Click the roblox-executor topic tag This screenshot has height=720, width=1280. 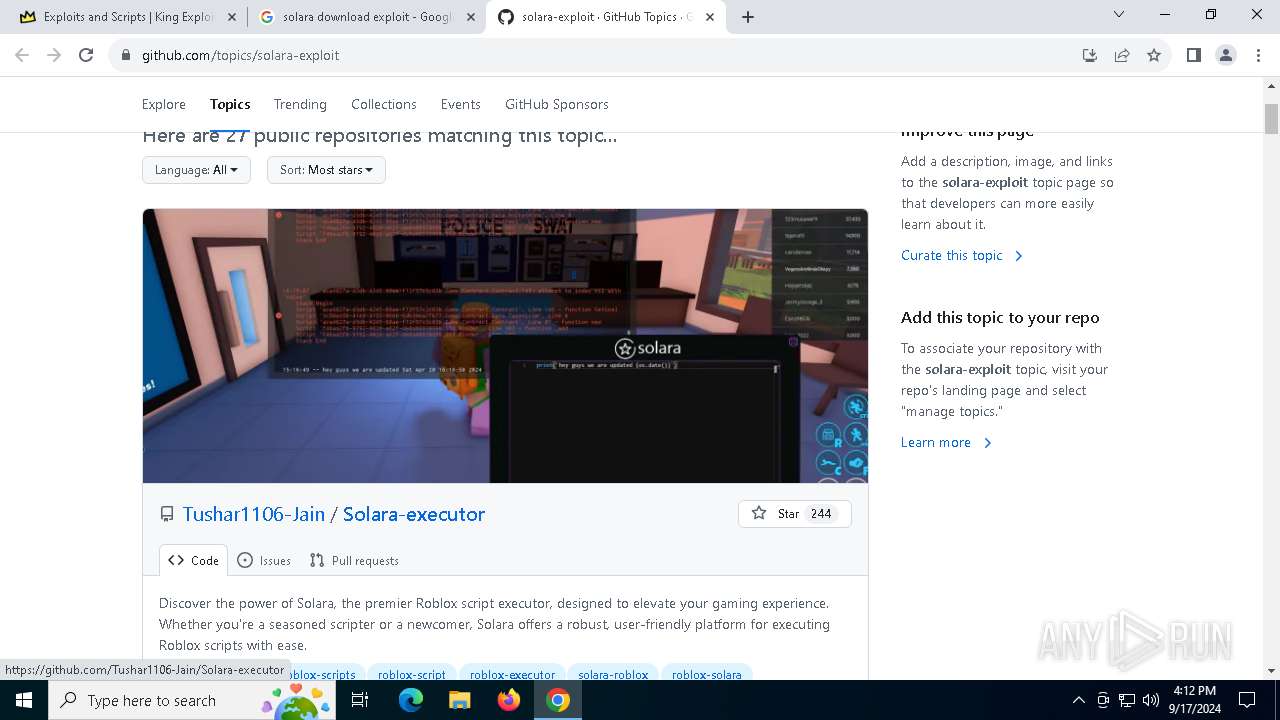[x=512, y=674]
